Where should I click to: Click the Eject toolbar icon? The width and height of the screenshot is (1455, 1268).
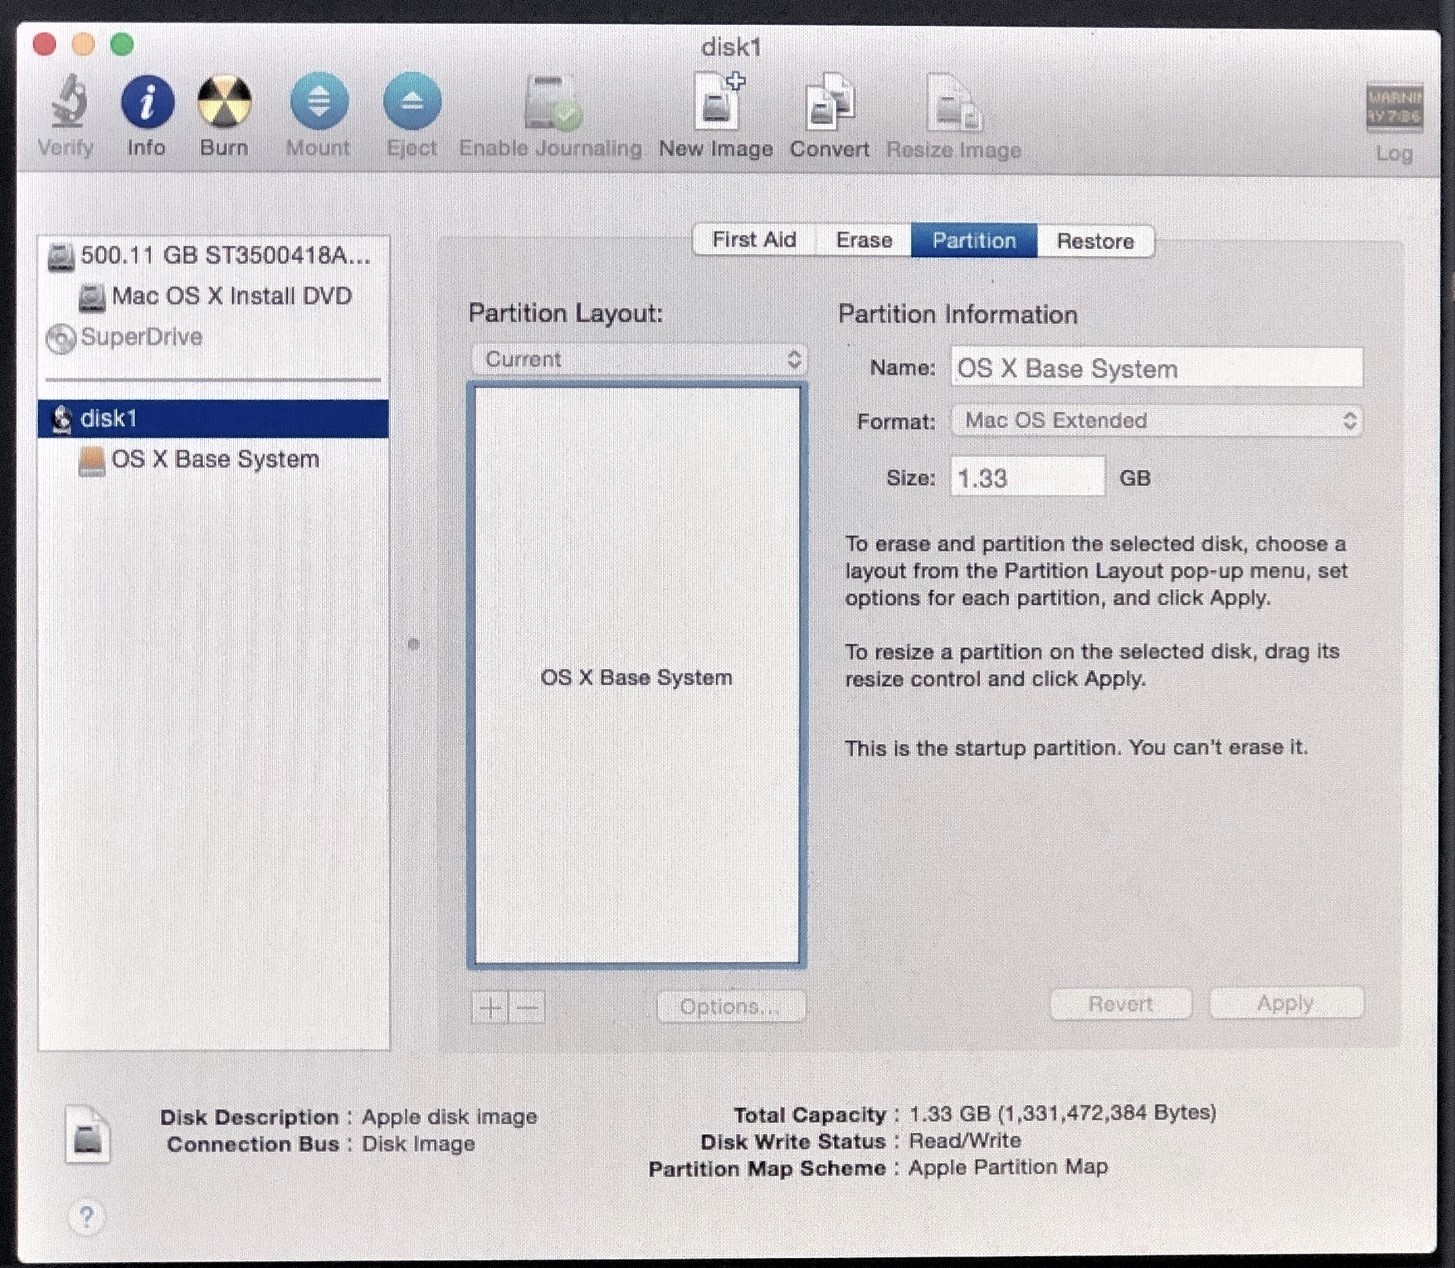pyautogui.click(x=412, y=101)
